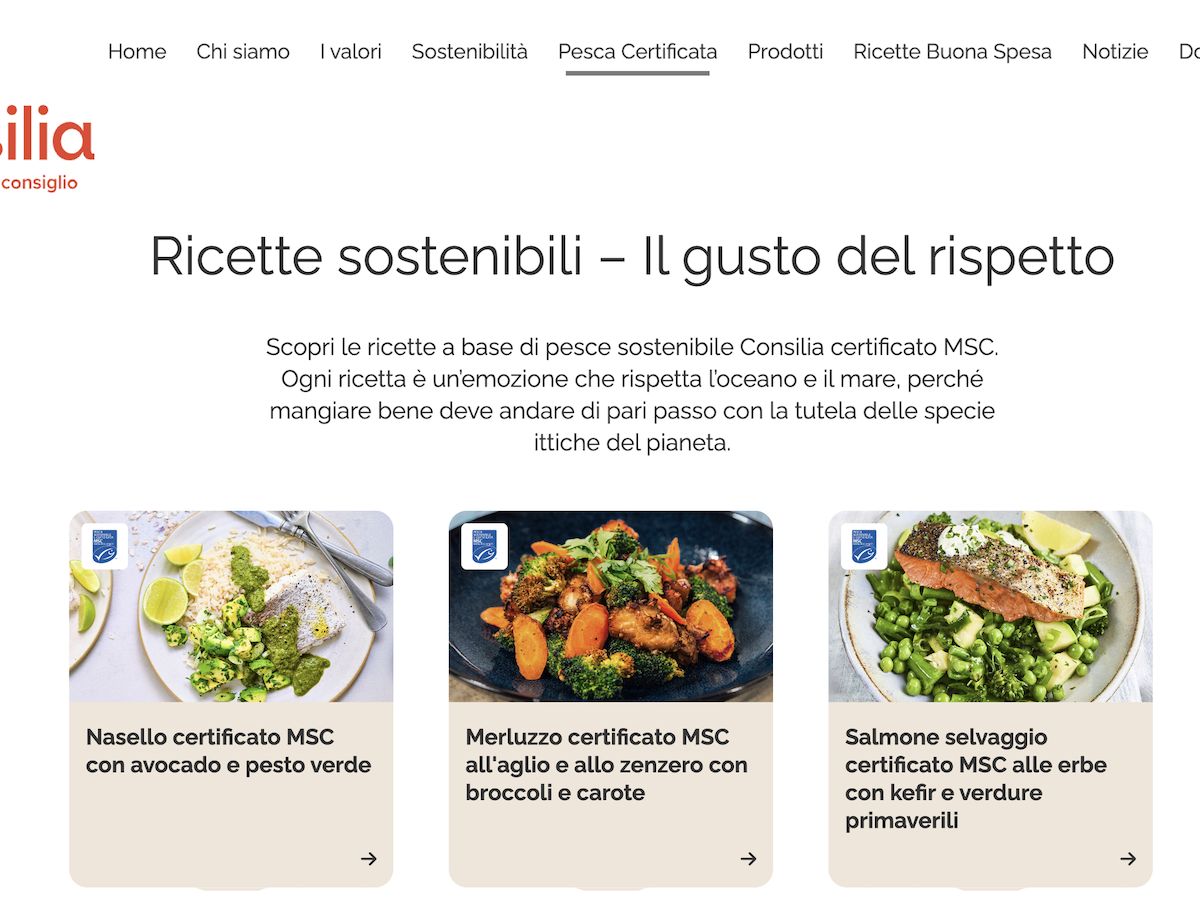
Task: Go to Chi siamo page
Action: 243,52
